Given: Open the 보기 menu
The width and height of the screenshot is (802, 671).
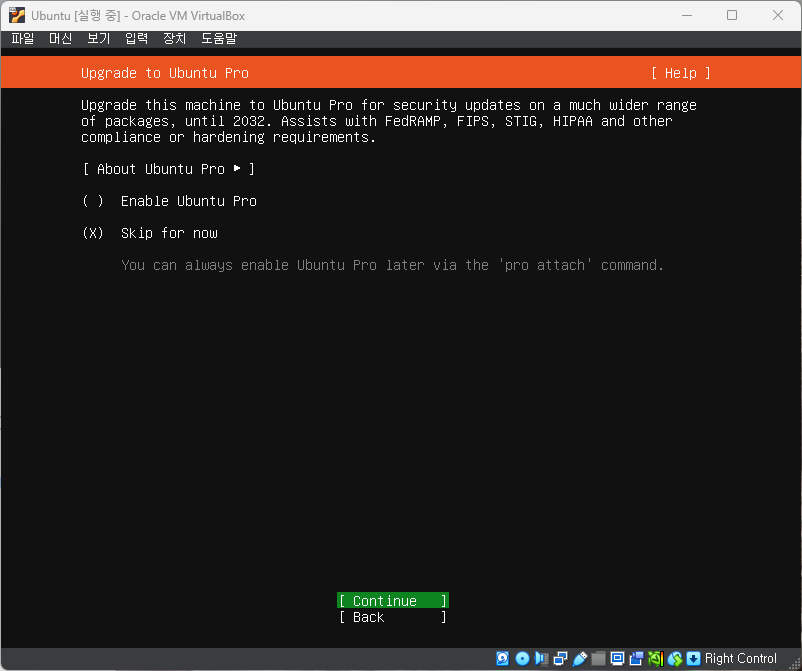Looking at the screenshot, I should pos(99,38).
